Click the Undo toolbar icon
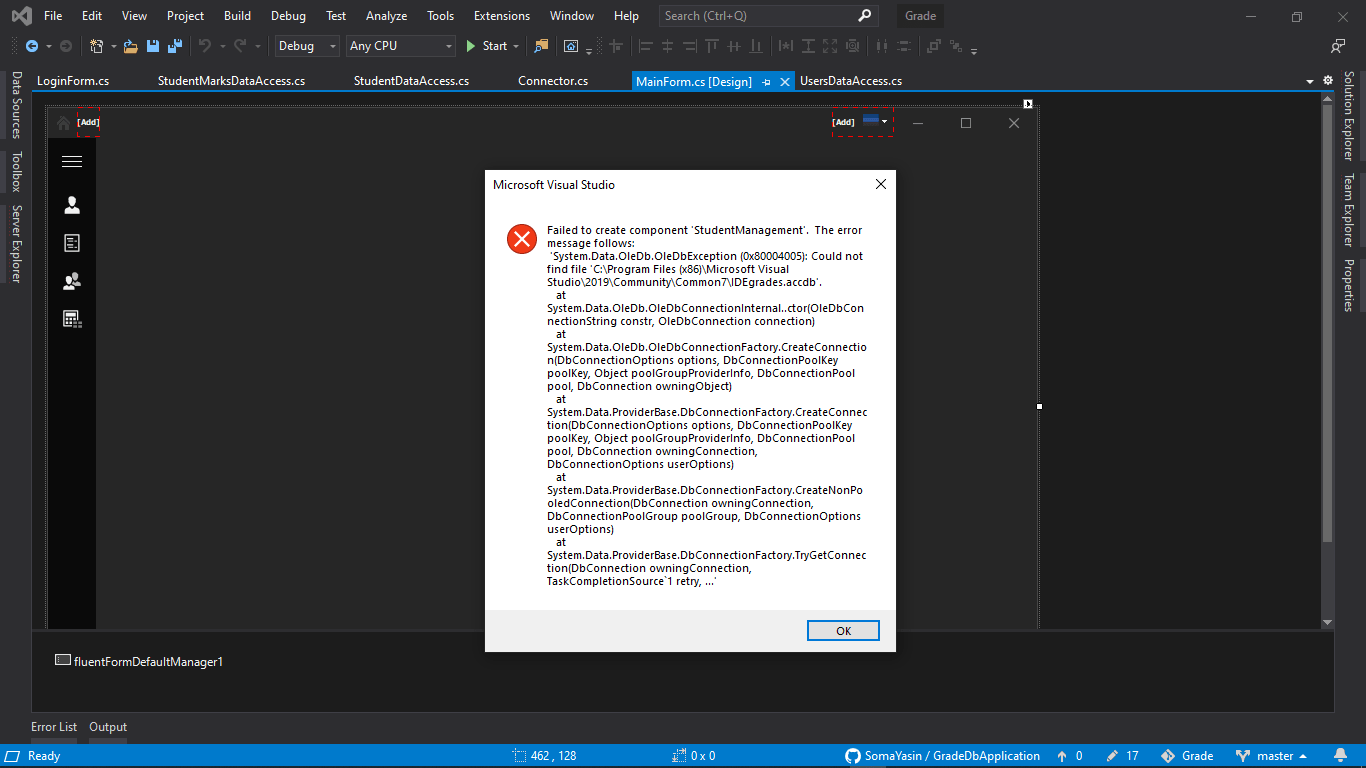The width and height of the screenshot is (1366, 768). click(x=205, y=46)
